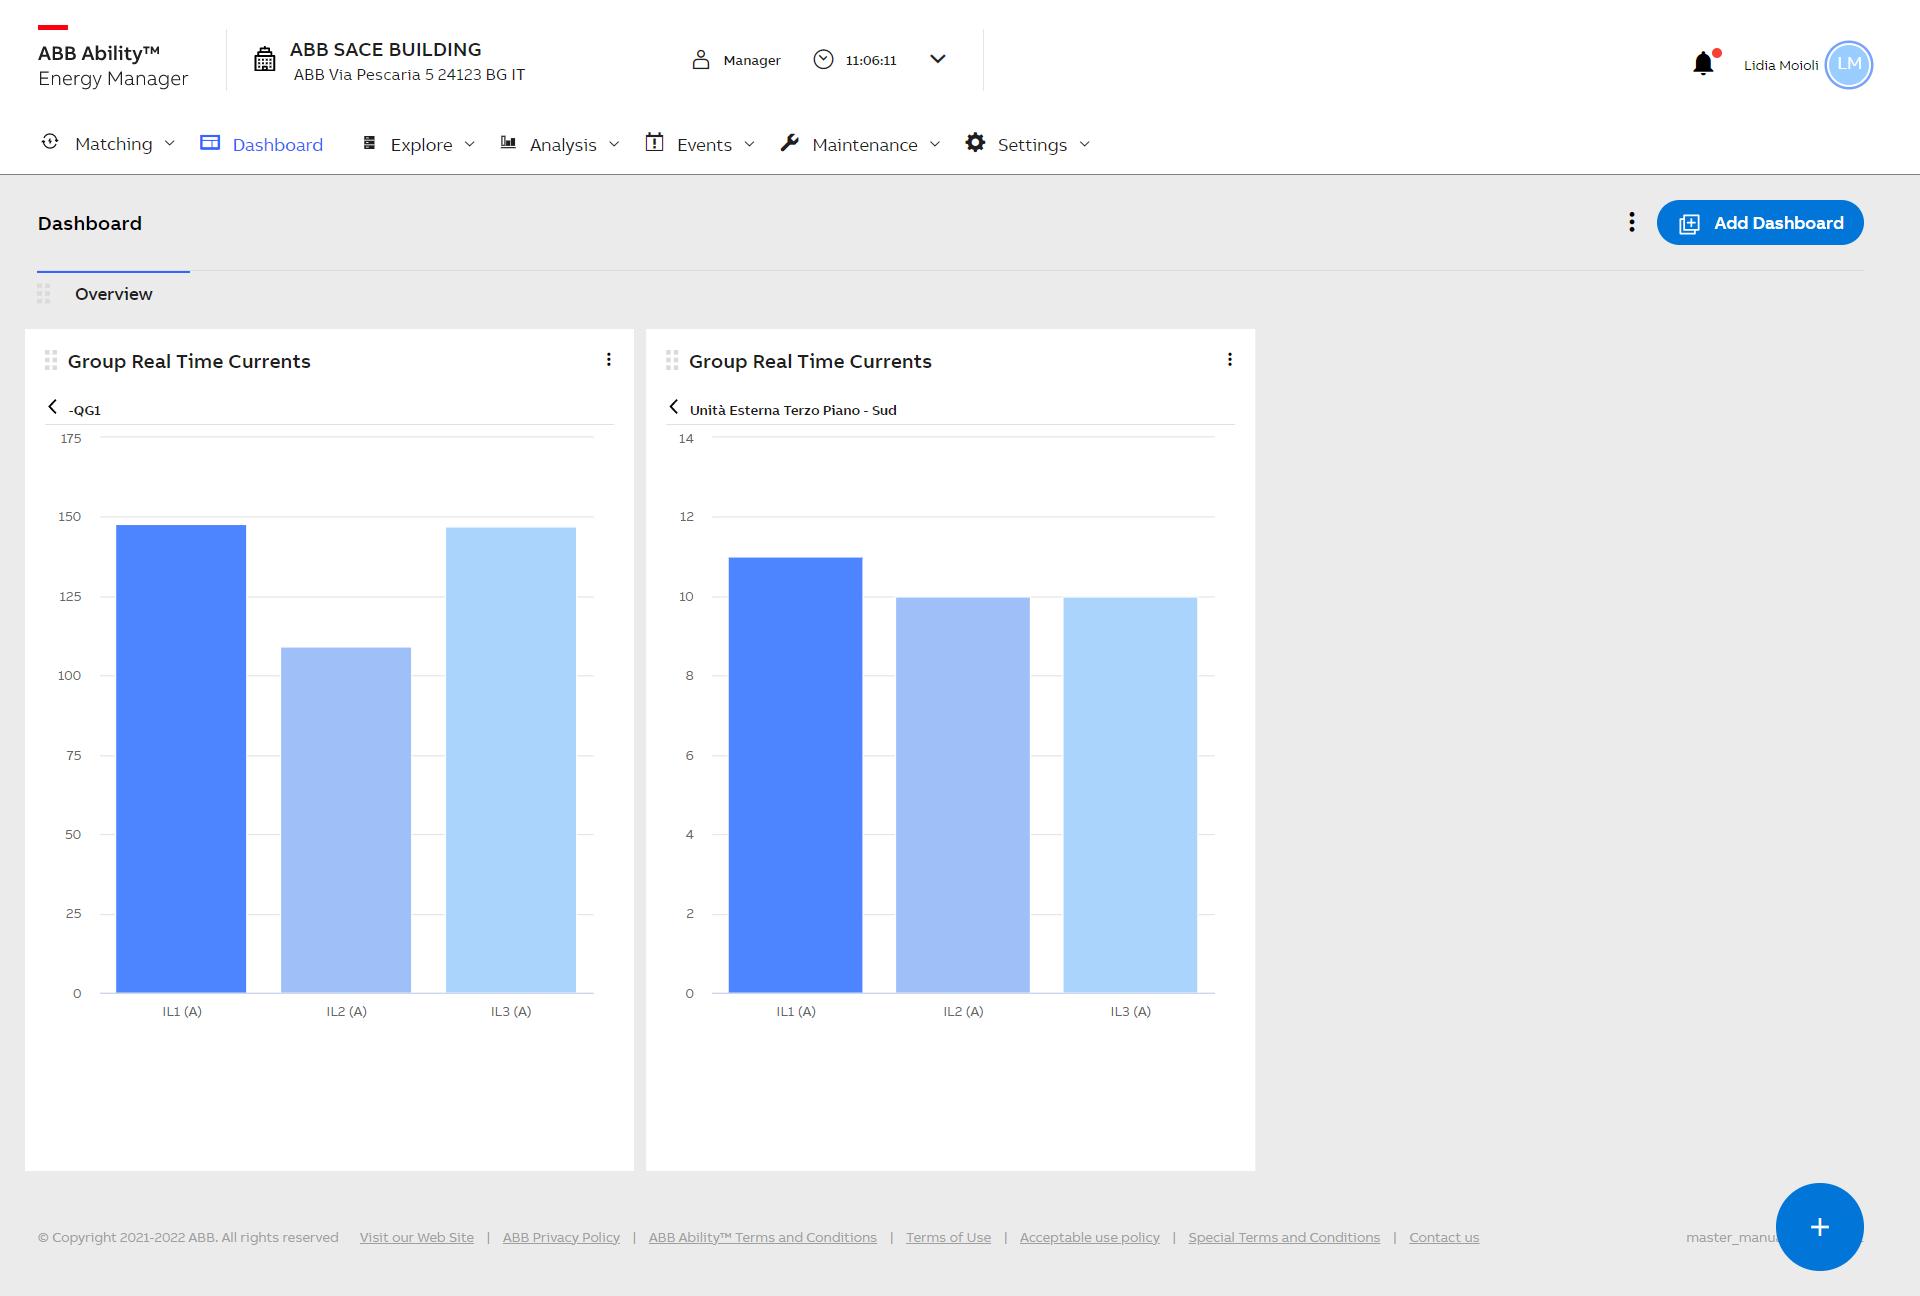The width and height of the screenshot is (1920, 1296).
Task: Open the Visit our Web Site link
Action: [417, 1238]
